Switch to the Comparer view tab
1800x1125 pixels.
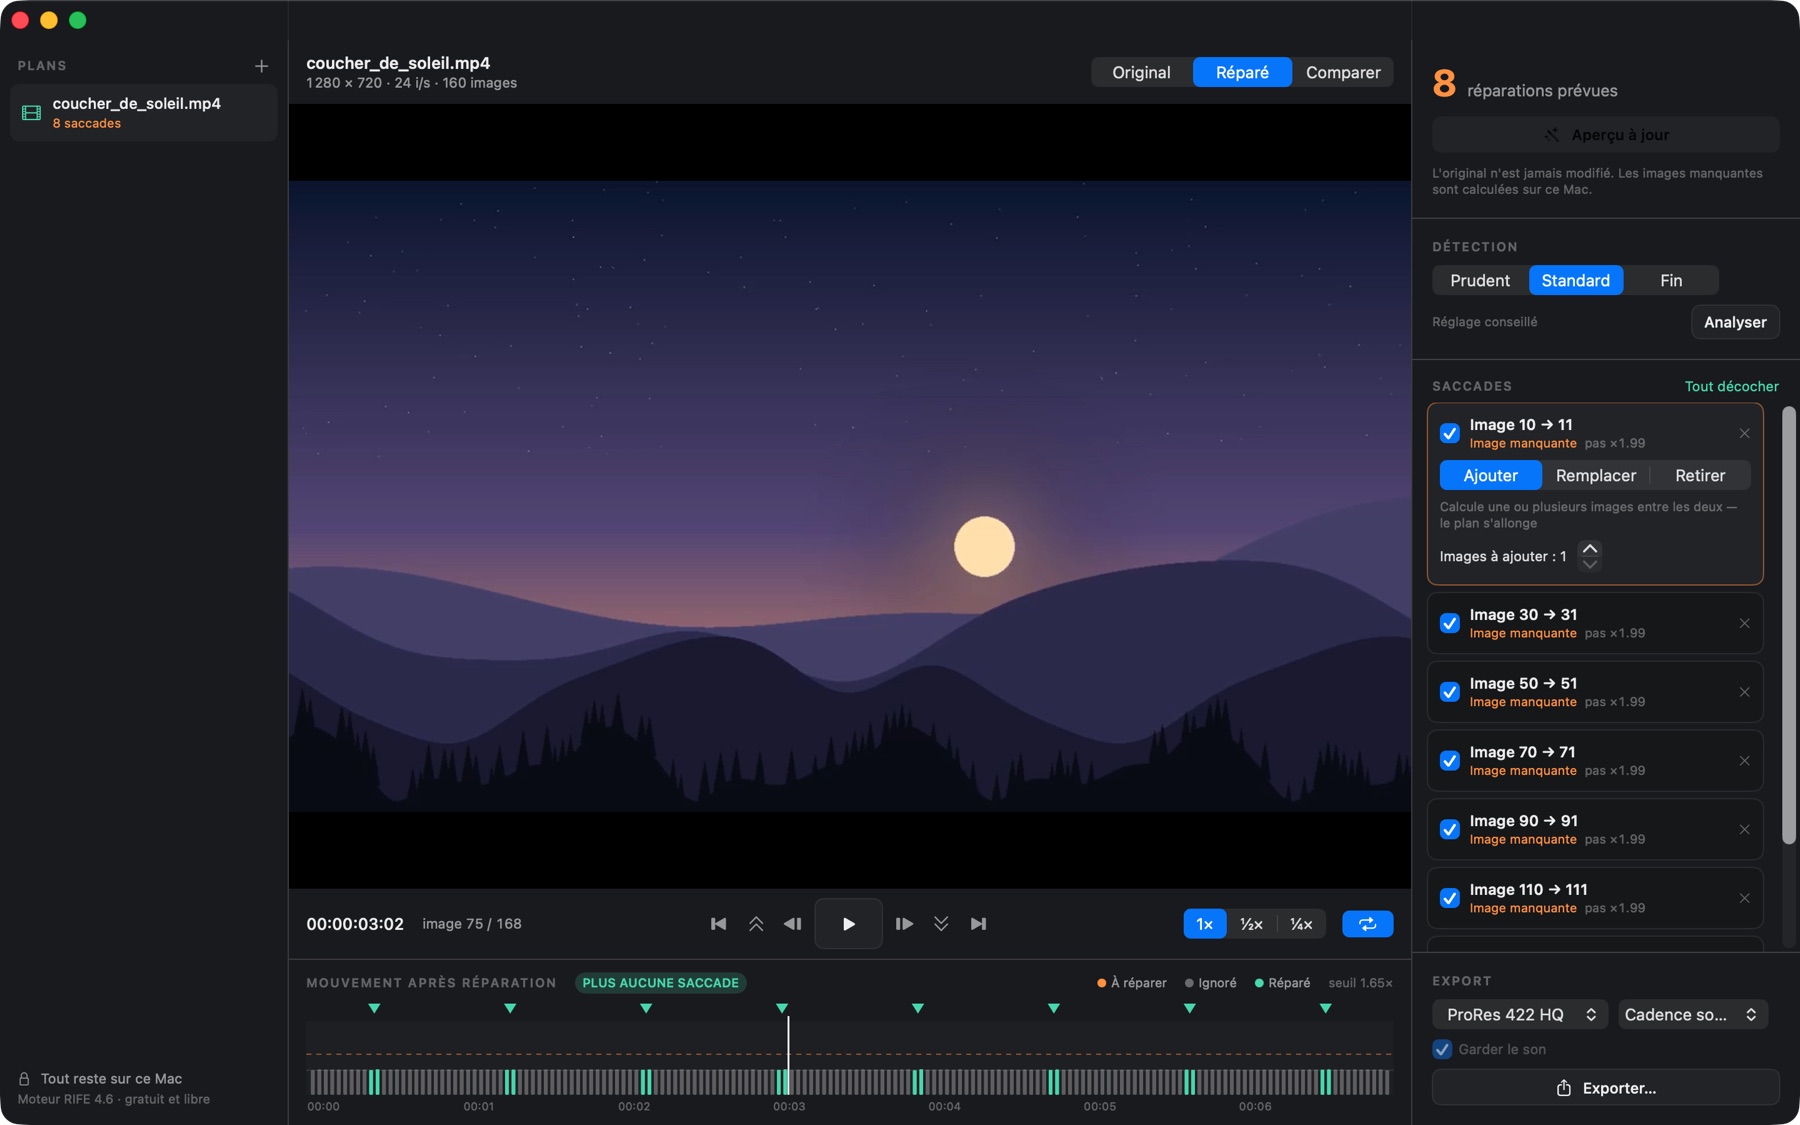pos(1343,72)
